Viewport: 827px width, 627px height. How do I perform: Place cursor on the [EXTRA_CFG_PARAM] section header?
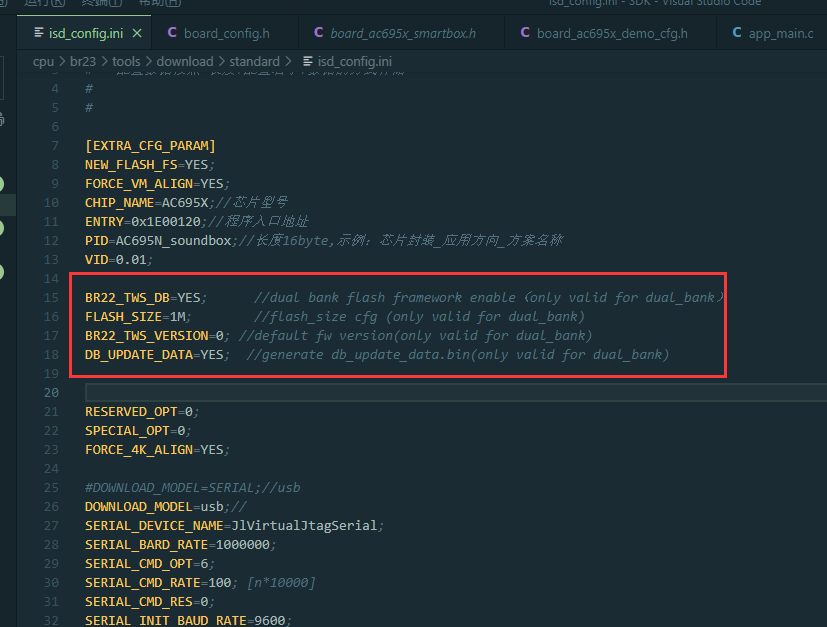pos(150,146)
